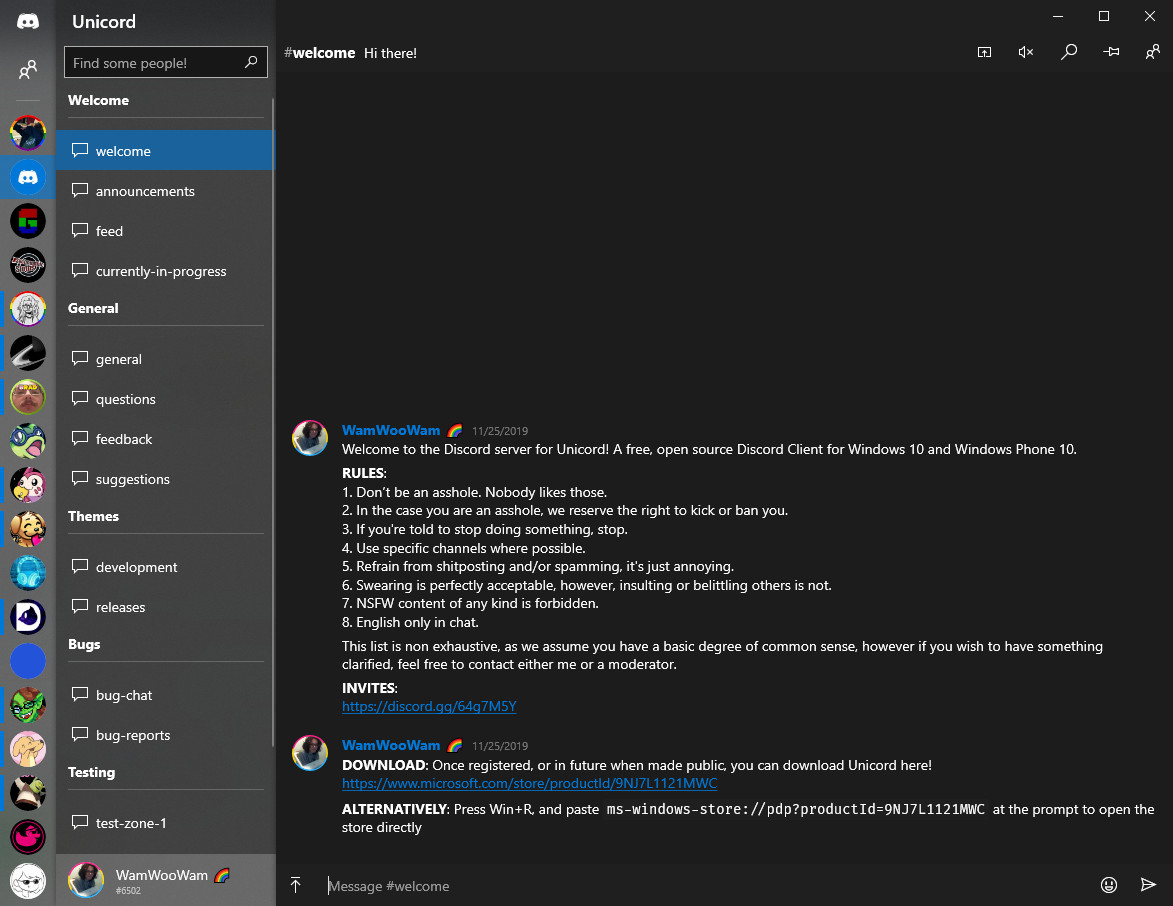
Task: Open the test-zone-1 channel
Action: click(x=166, y=823)
